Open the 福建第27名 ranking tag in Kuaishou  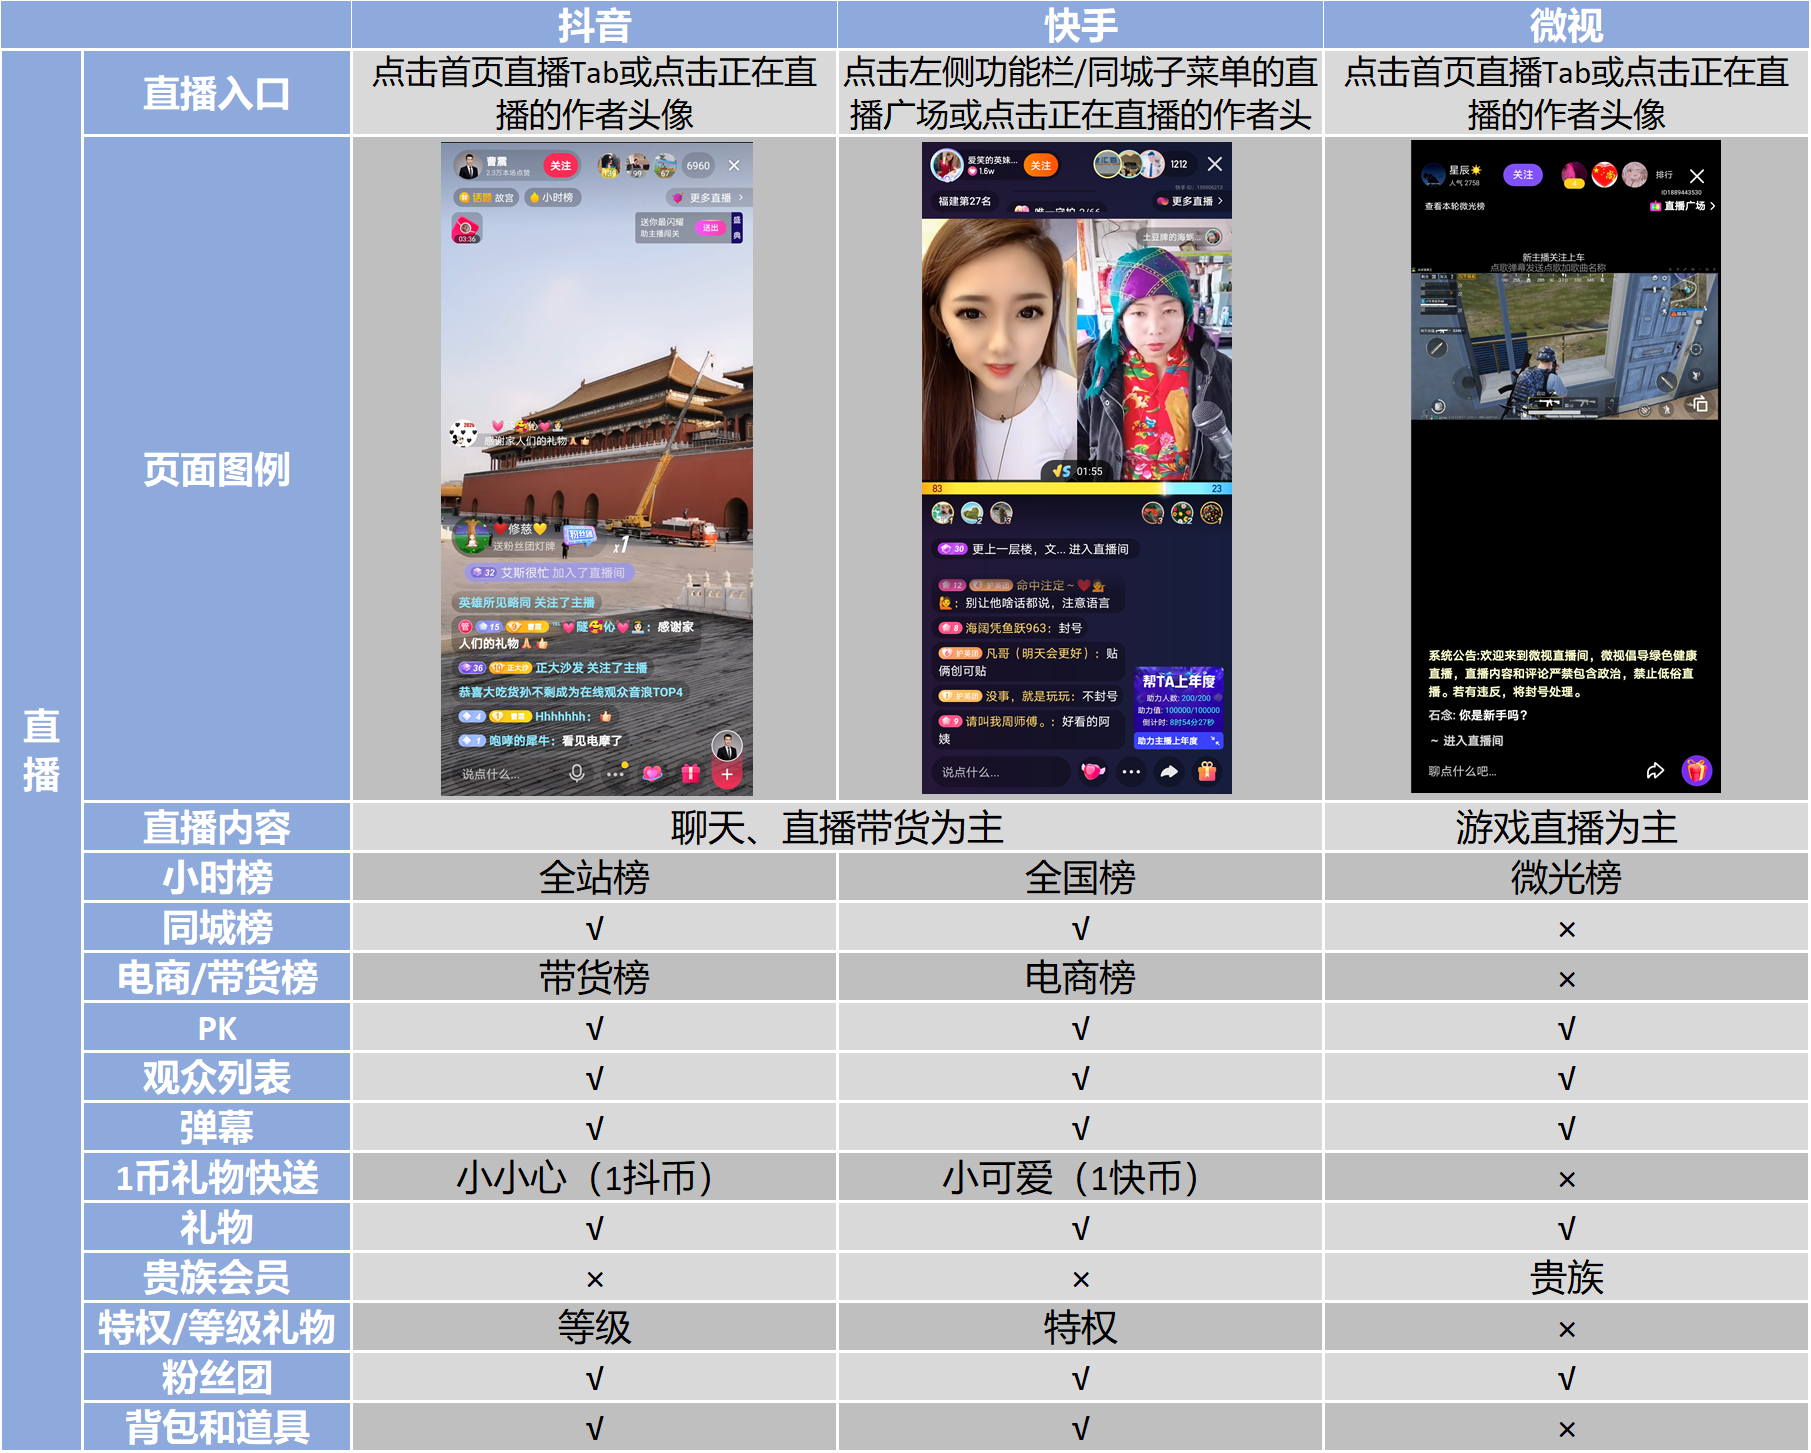point(964,201)
